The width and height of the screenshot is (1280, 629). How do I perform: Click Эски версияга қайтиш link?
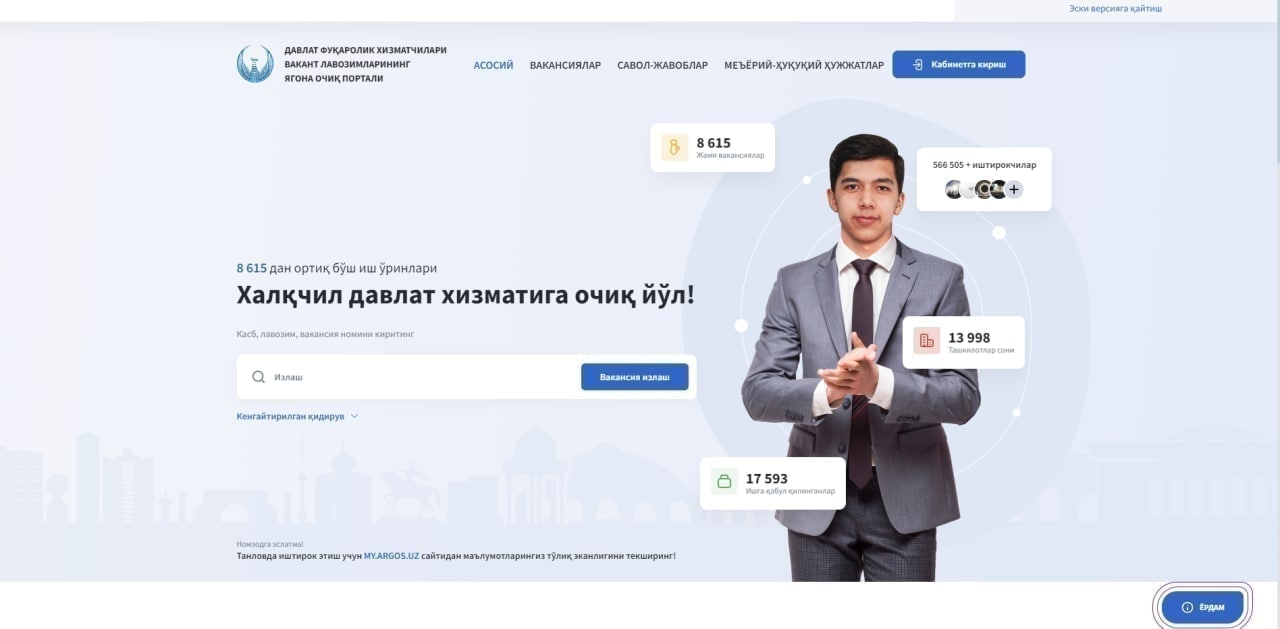click(x=1115, y=8)
